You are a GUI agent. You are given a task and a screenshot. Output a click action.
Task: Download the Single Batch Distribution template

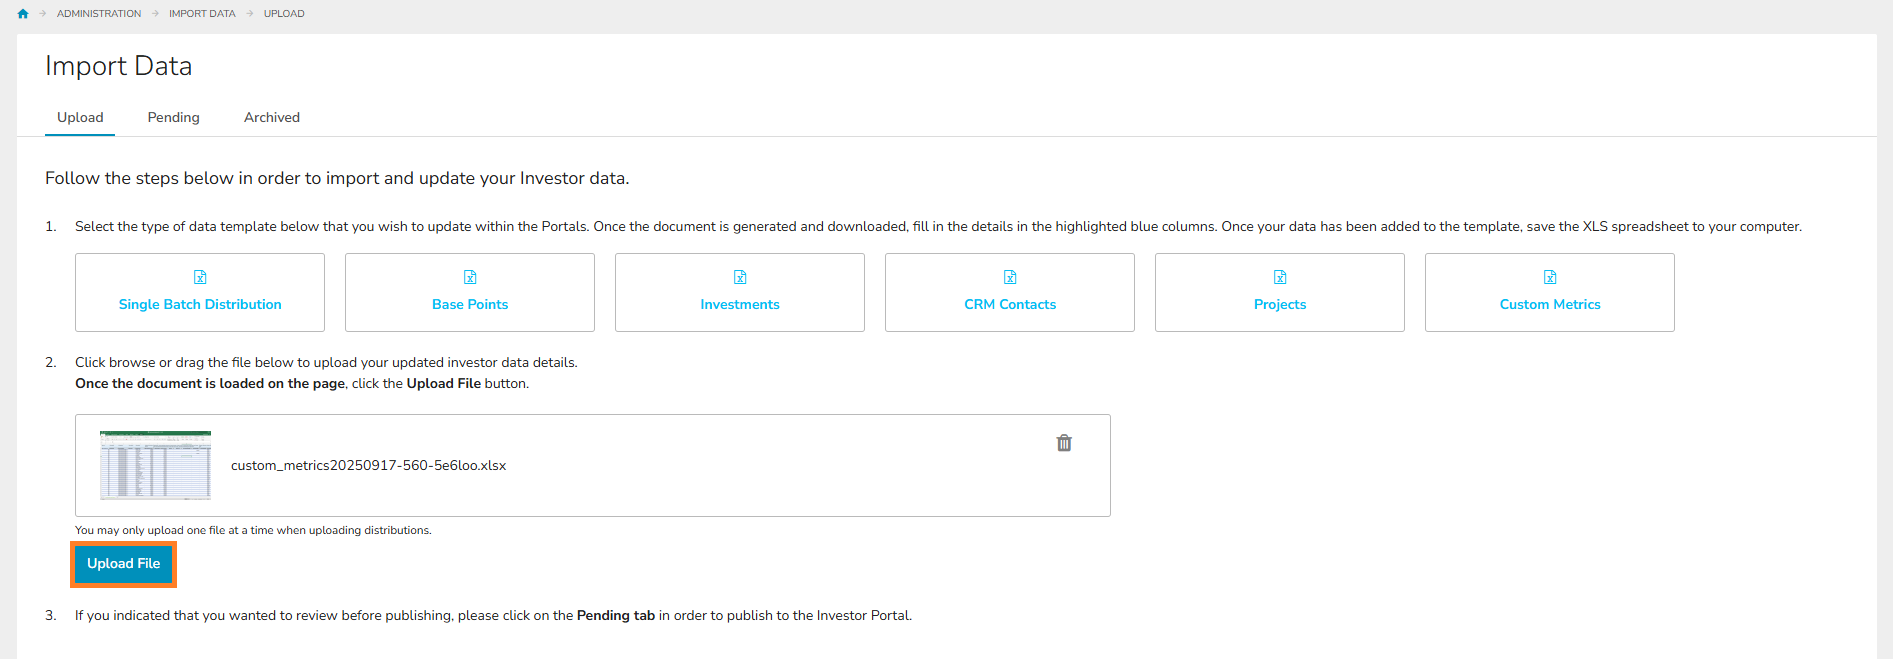tap(200, 304)
